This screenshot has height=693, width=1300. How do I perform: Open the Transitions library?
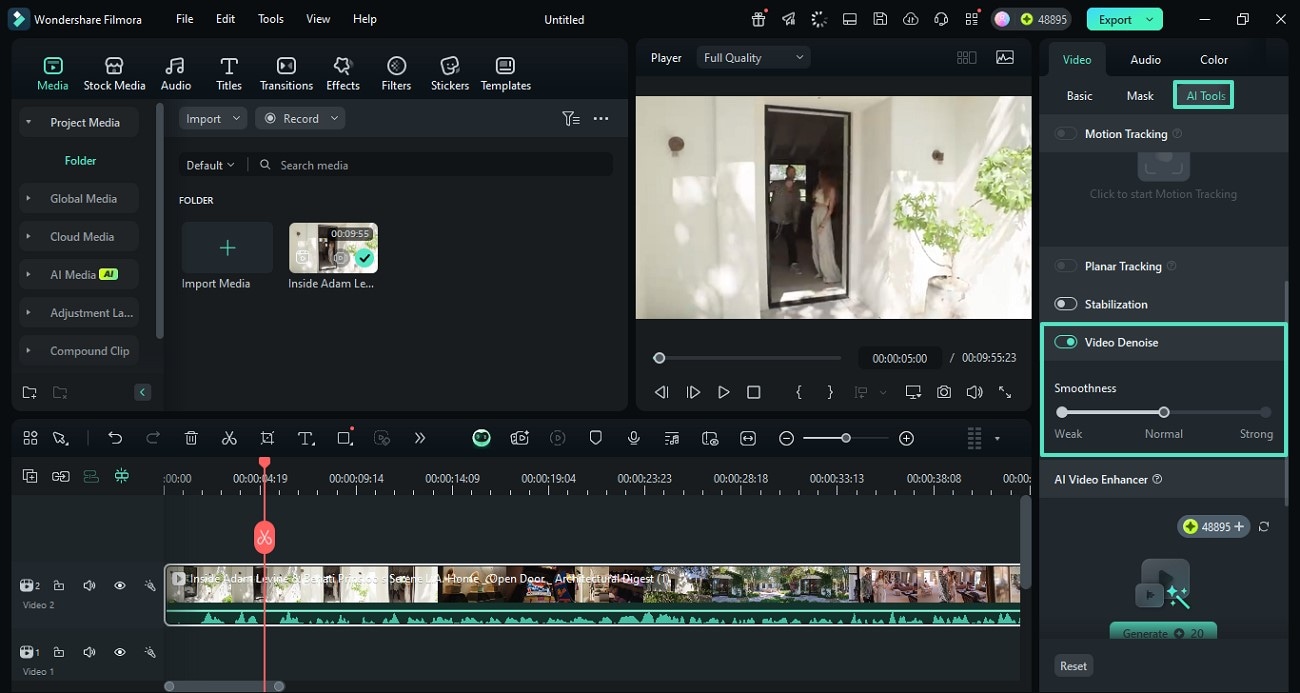click(x=286, y=74)
